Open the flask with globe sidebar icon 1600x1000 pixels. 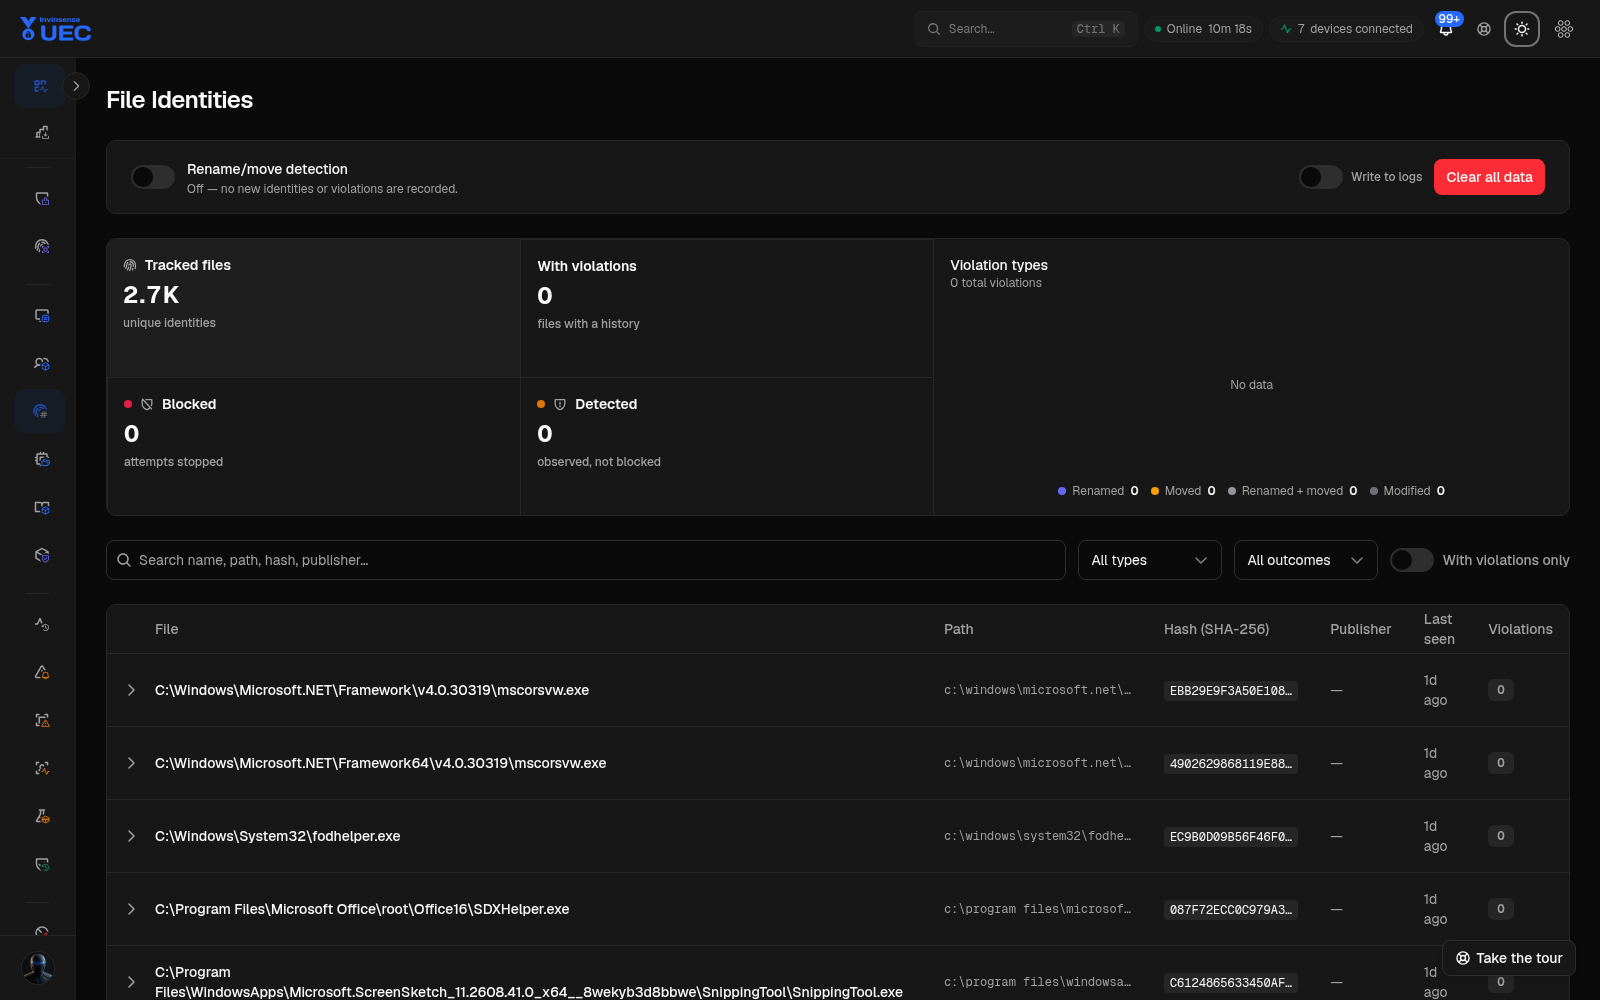click(x=40, y=816)
